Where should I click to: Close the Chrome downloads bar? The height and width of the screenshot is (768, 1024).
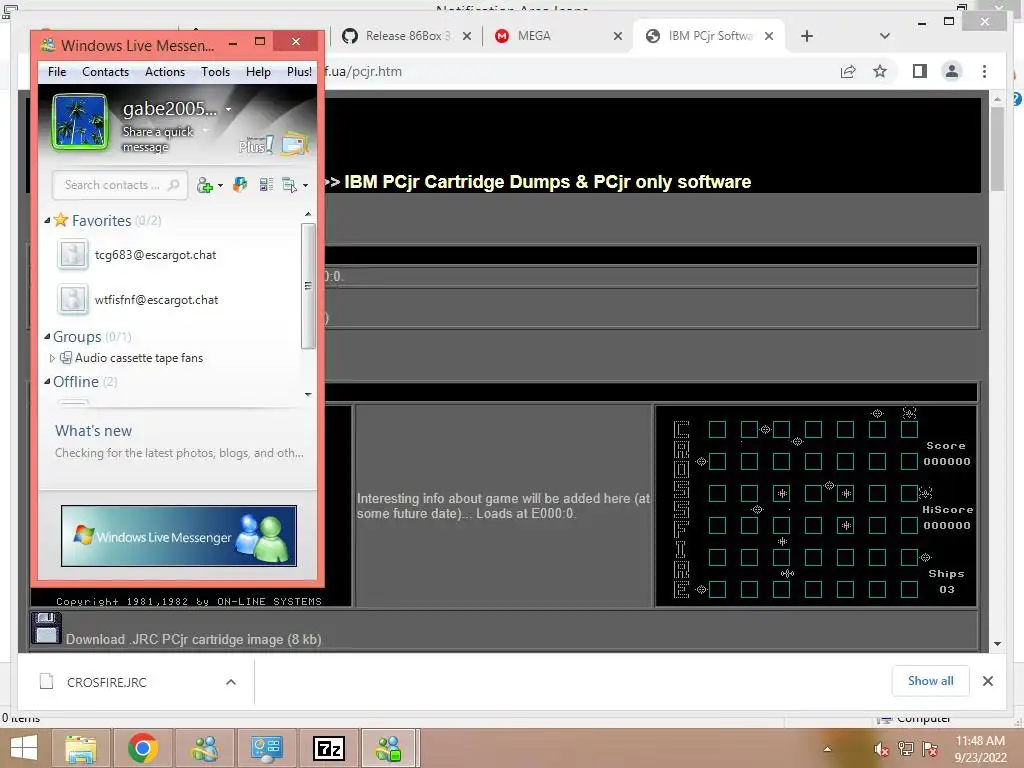[x=988, y=681]
